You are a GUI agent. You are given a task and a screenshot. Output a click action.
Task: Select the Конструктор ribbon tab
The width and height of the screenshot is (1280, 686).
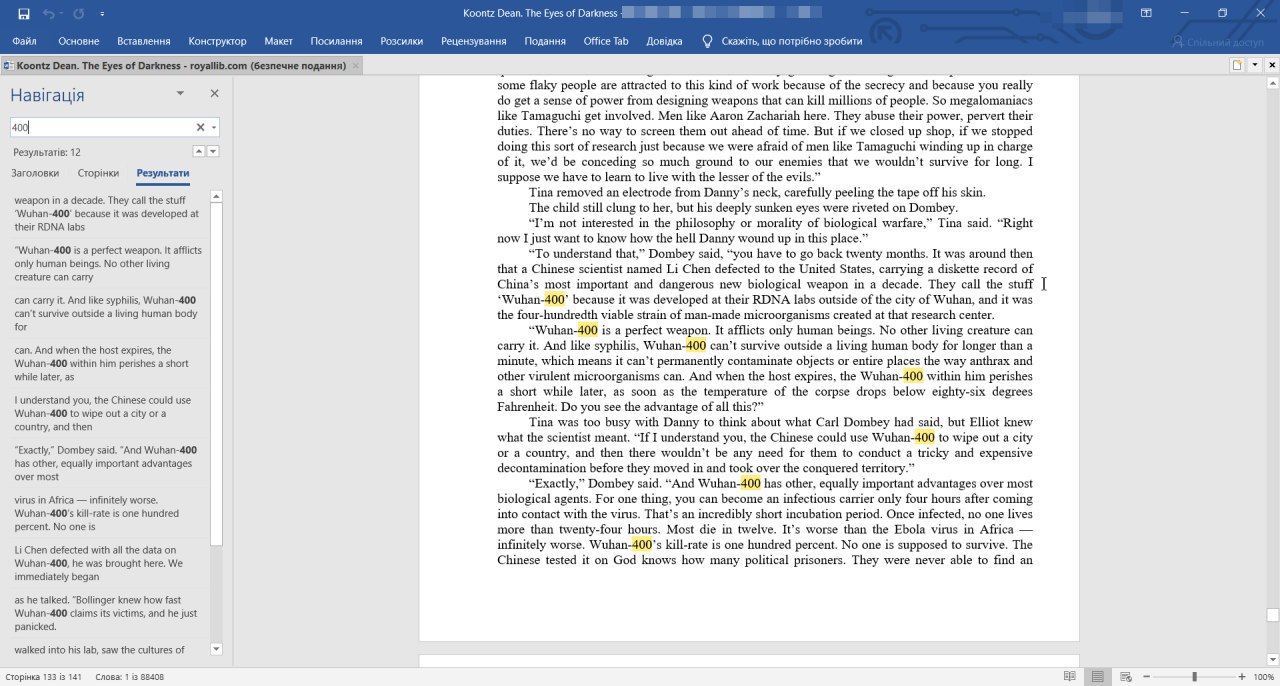[217, 41]
